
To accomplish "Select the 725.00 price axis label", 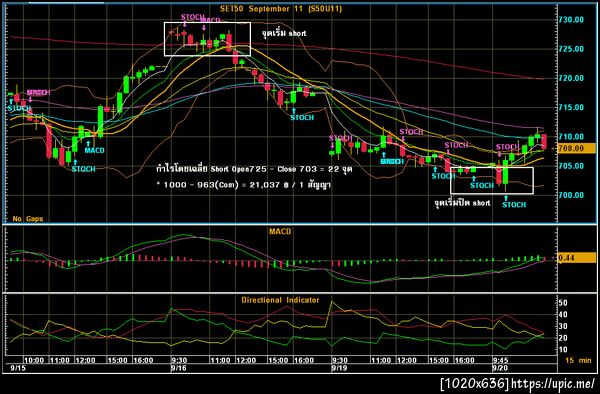I will click(571, 49).
